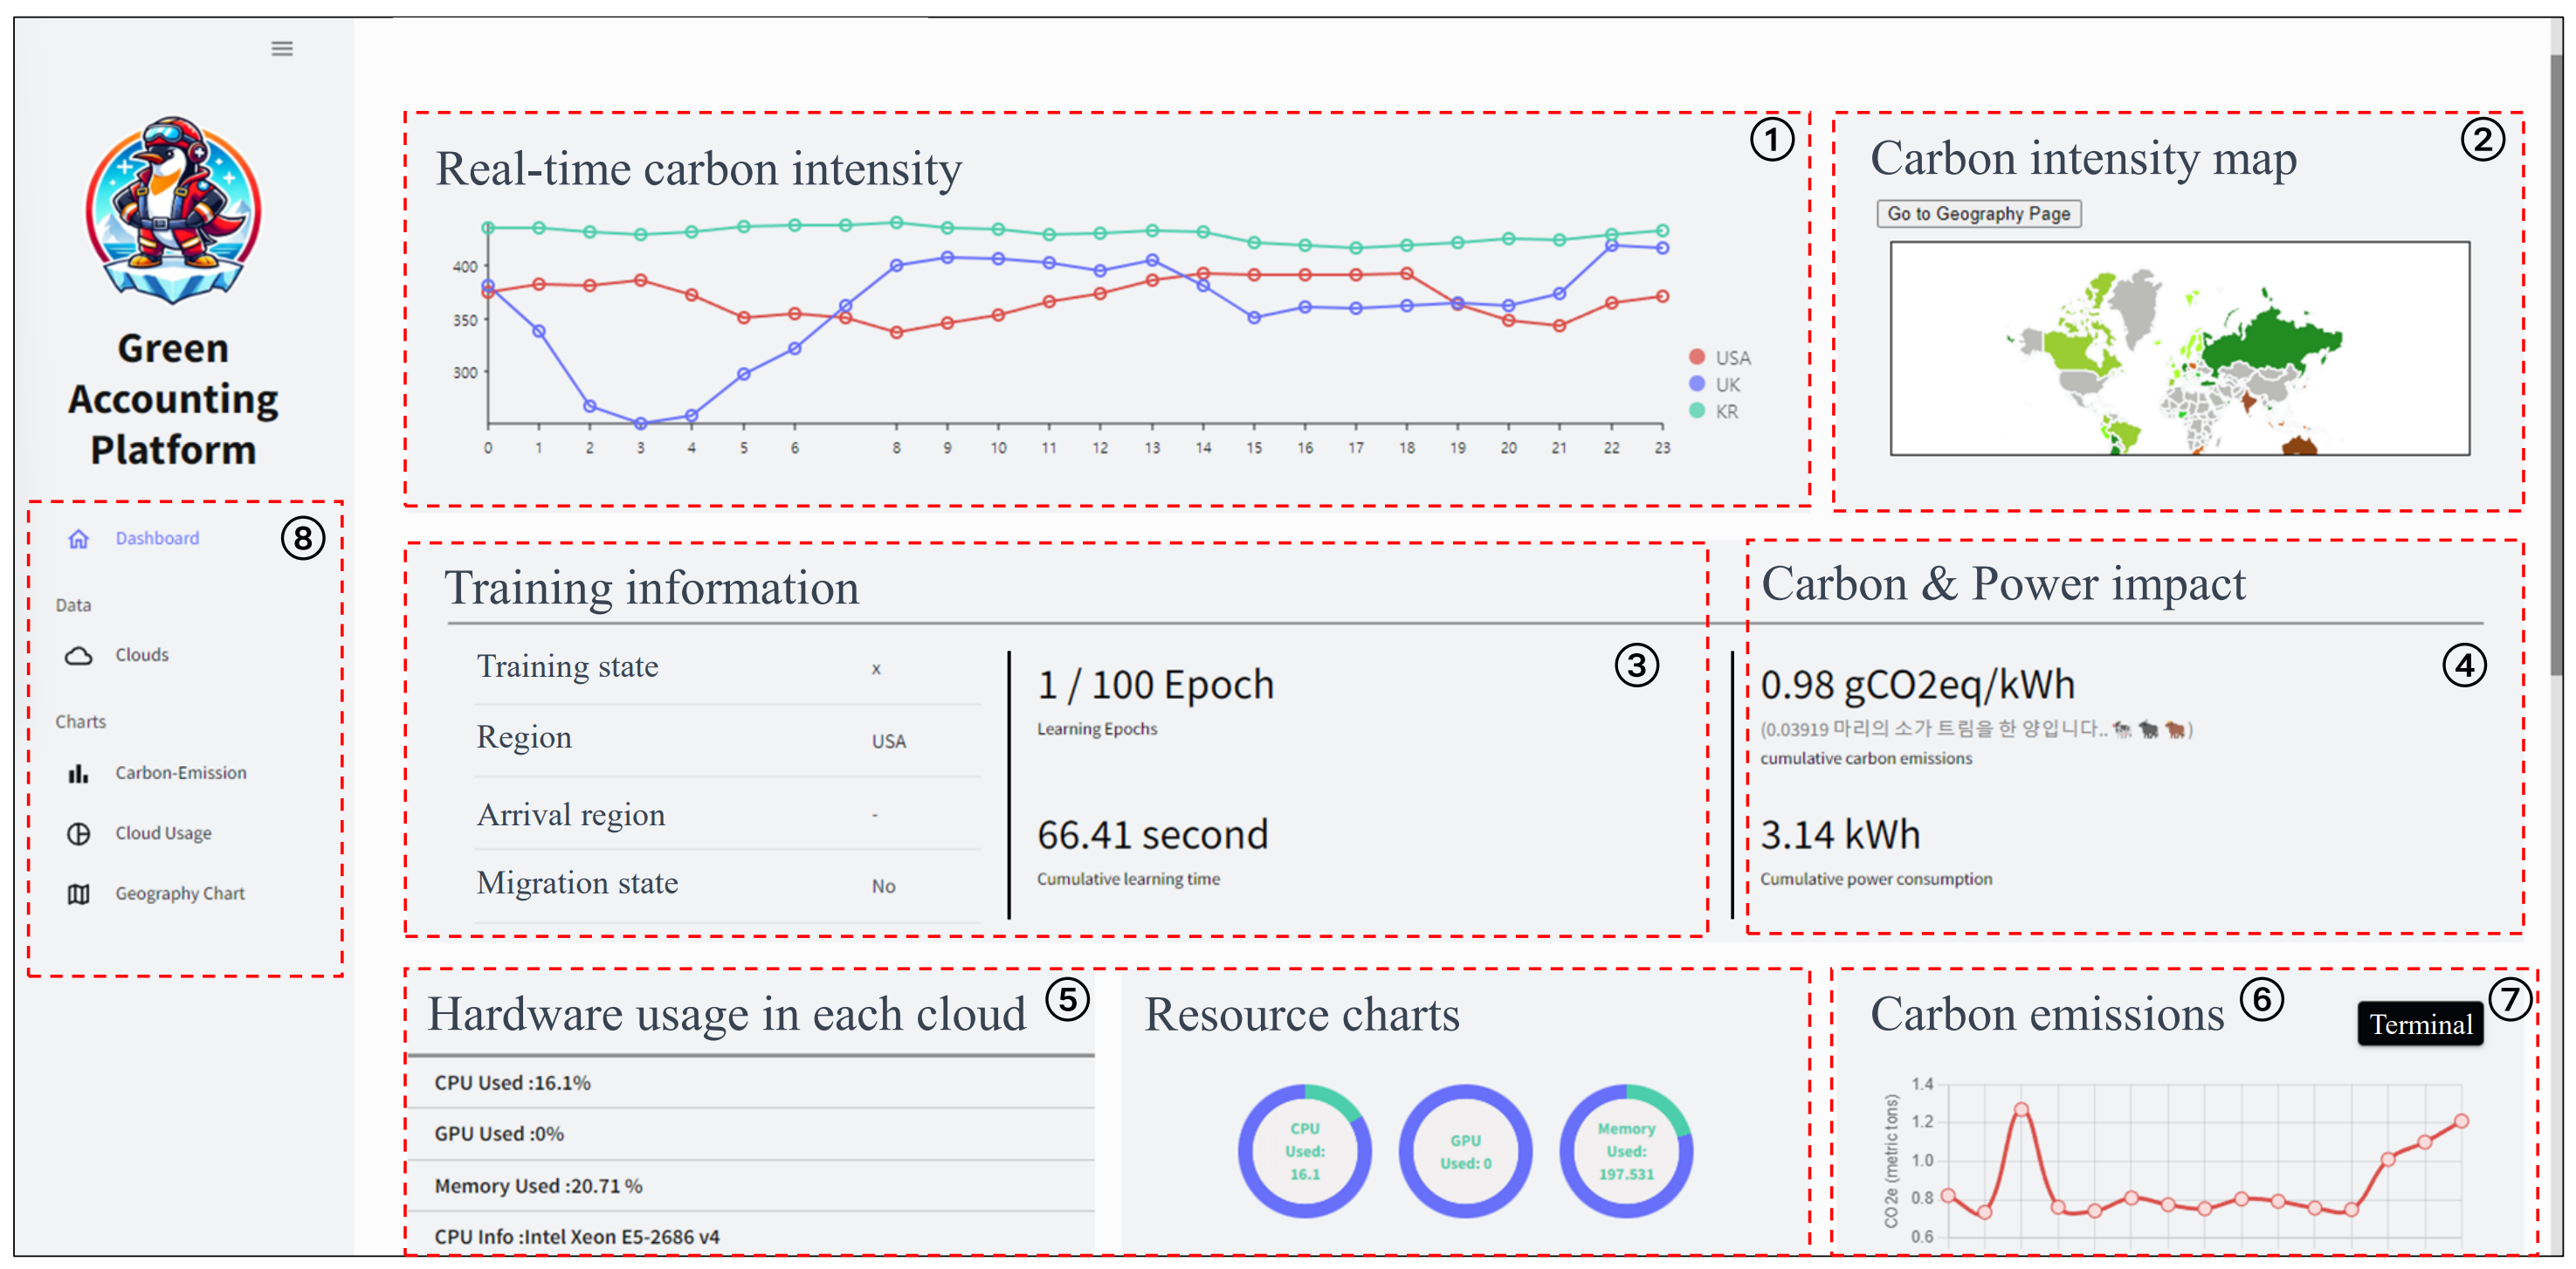This screenshot has width=2576, height=1269.
Task: Click the Go to Geography Page button
Action: 1977,213
